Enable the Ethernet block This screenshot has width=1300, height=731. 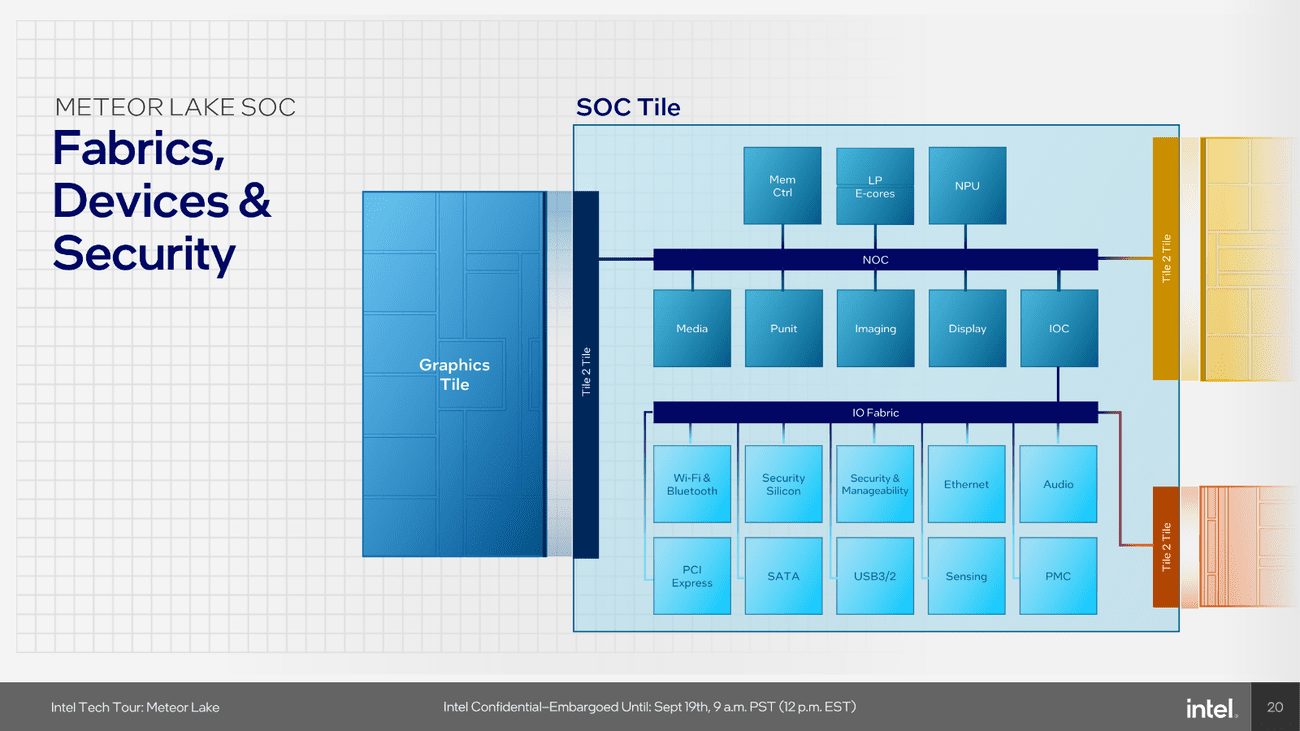[966, 484]
